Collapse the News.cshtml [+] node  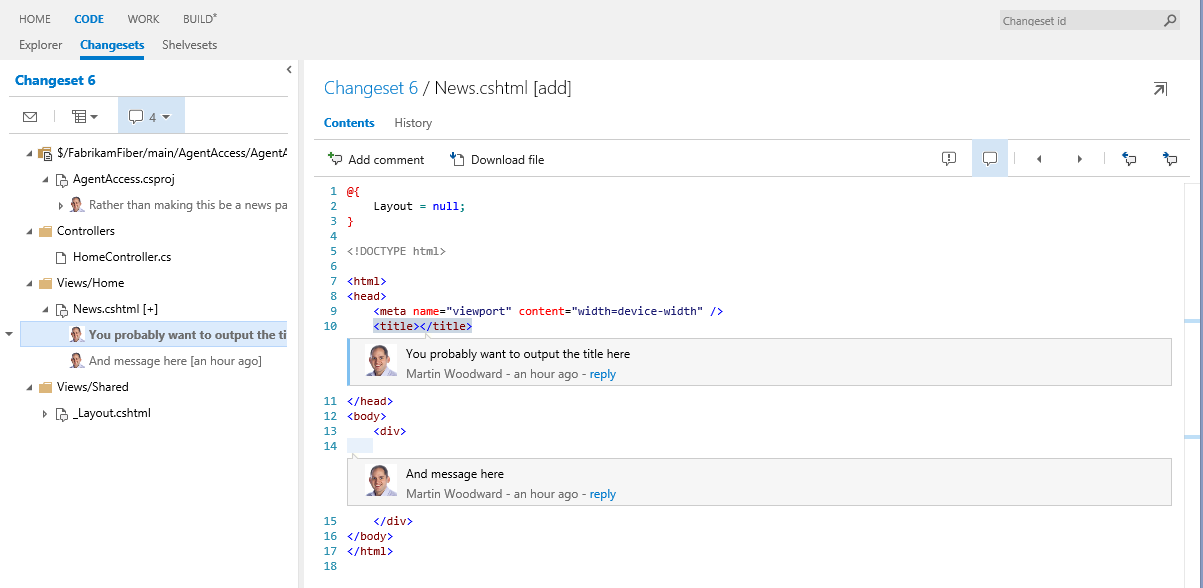click(x=45, y=309)
